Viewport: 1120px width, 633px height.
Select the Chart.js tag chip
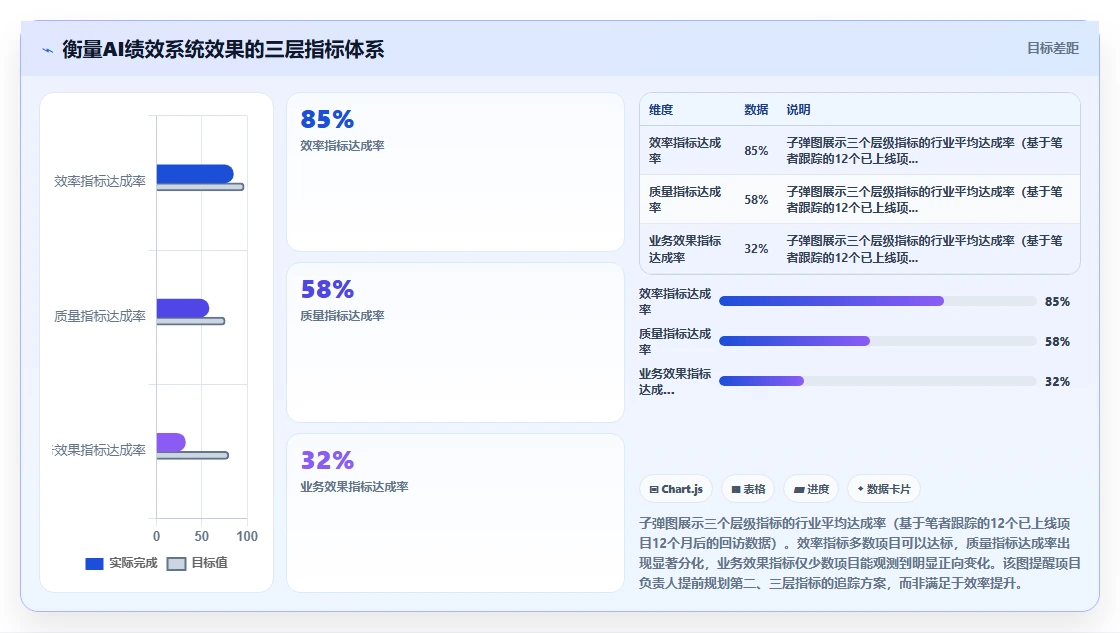pos(676,489)
